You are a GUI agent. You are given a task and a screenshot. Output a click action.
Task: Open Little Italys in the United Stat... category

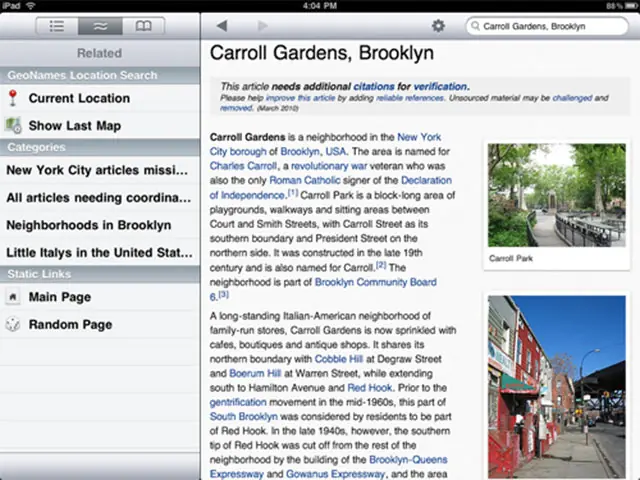pyautogui.click(x=100, y=253)
